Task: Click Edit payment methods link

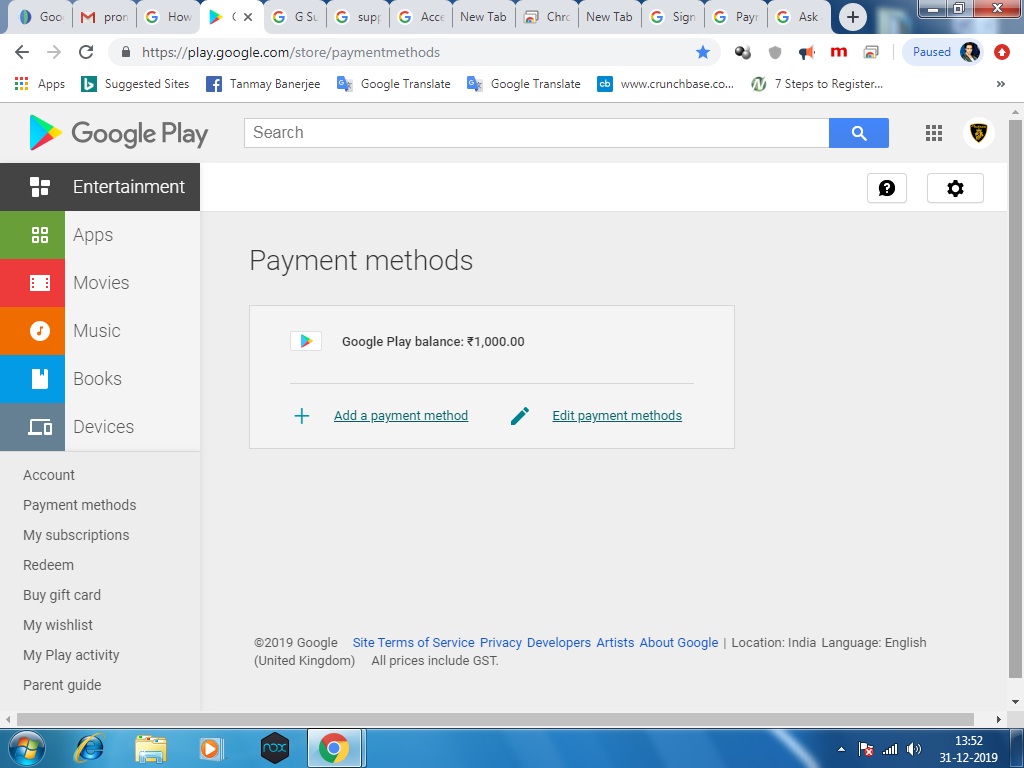Action: coord(617,415)
